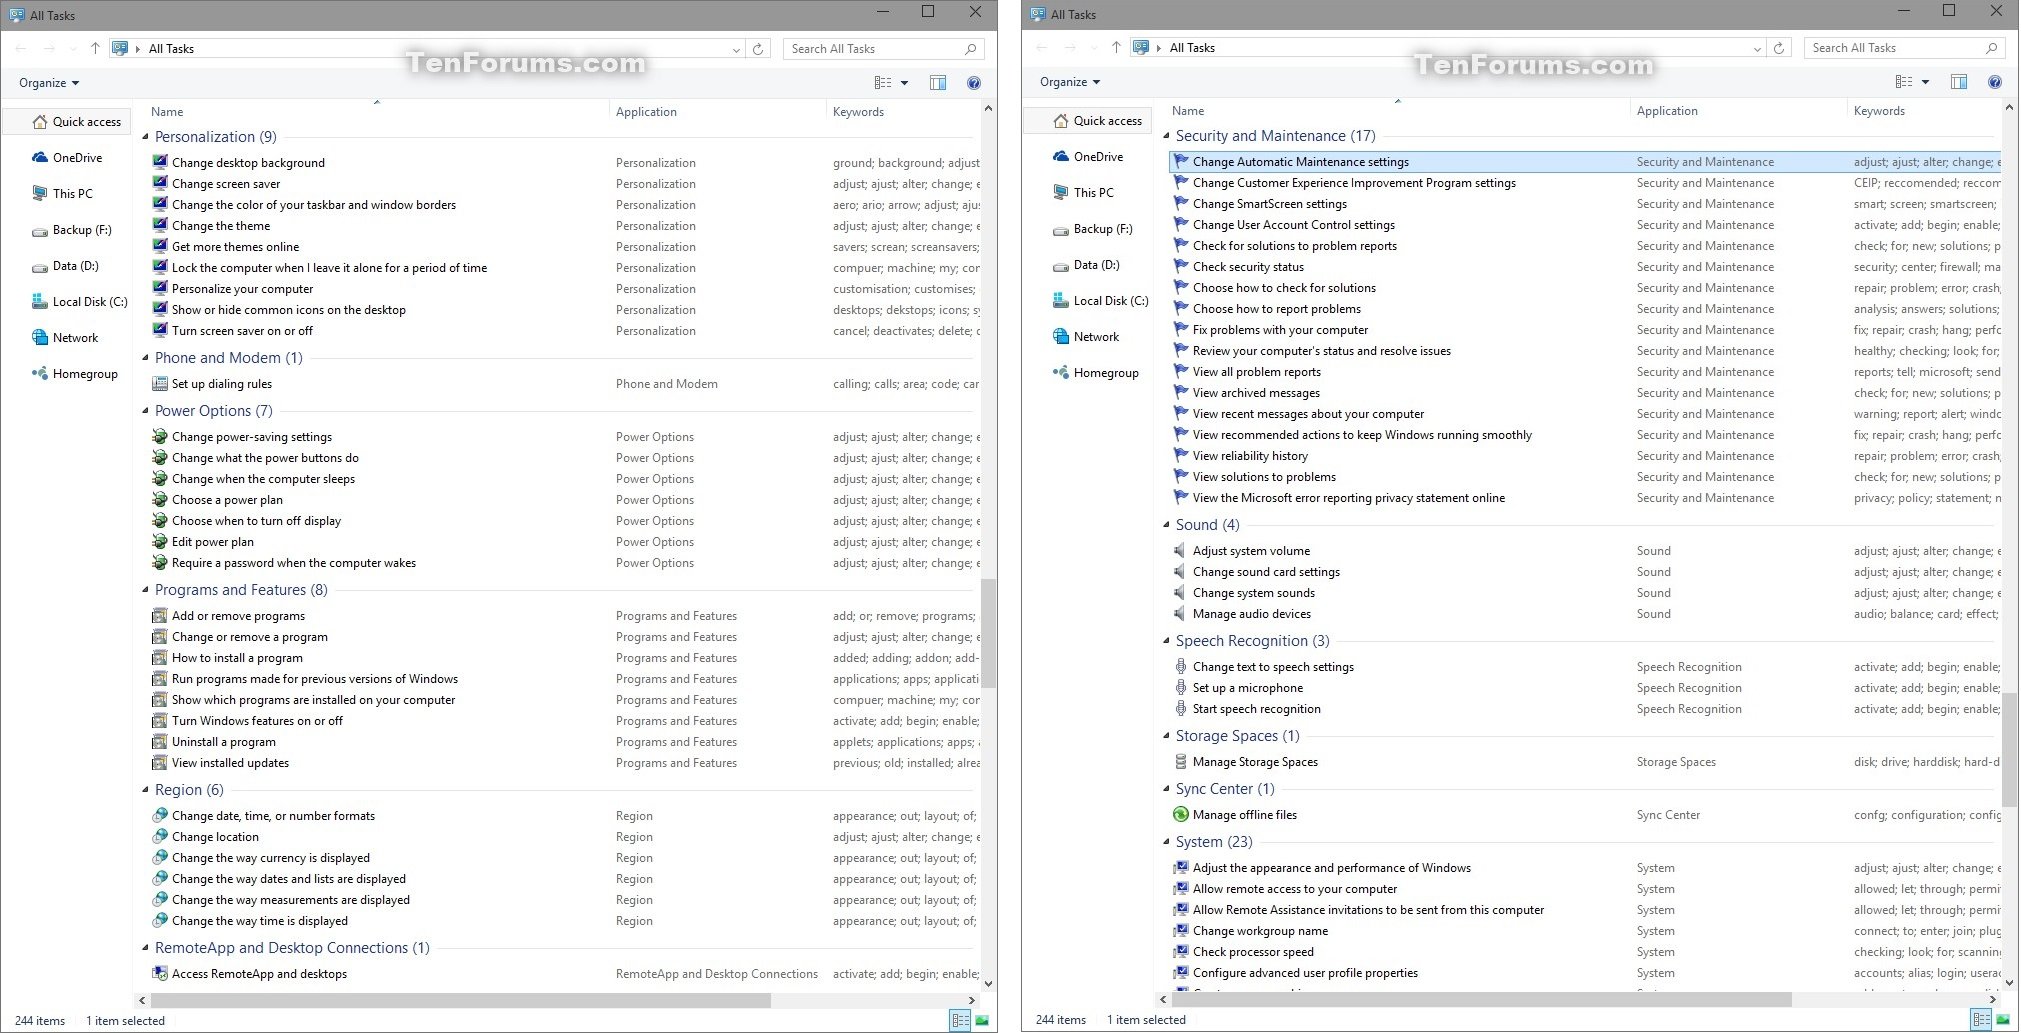Click the icon beside 'Manage Storage Spaces'
The image size is (2021, 1033).
coord(1181,761)
